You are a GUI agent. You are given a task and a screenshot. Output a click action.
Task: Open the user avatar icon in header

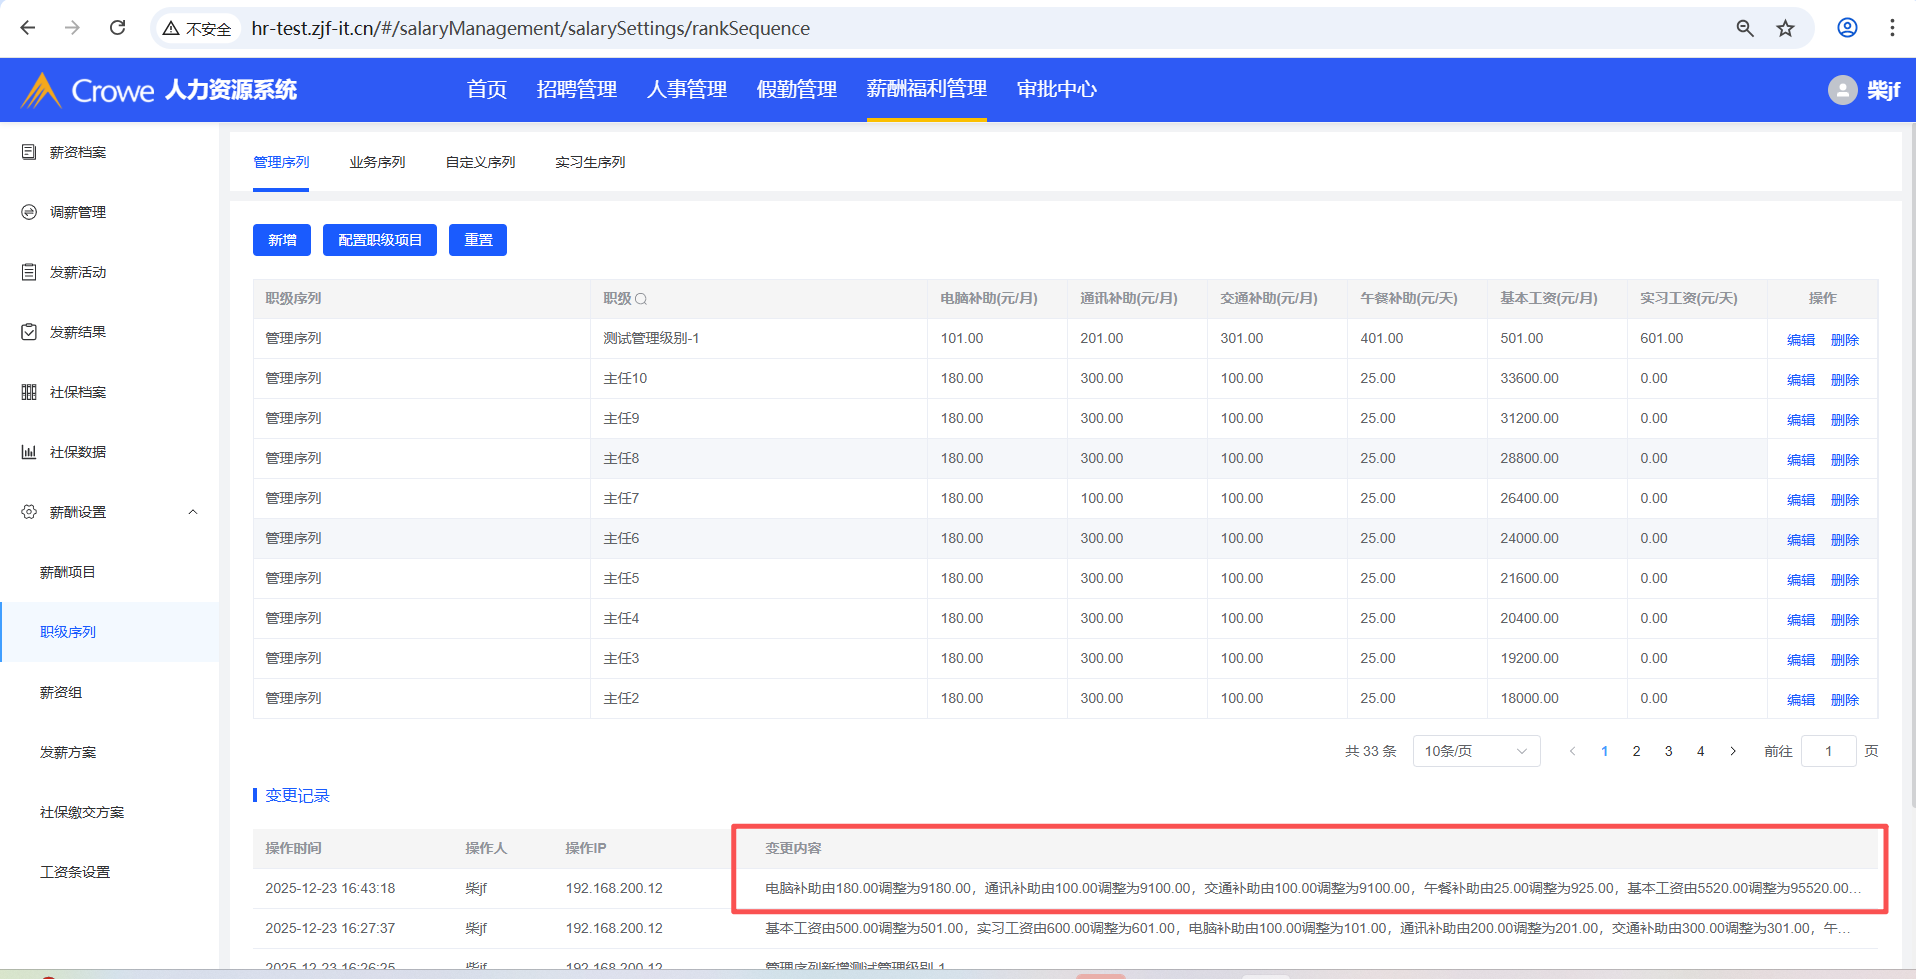point(1842,90)
